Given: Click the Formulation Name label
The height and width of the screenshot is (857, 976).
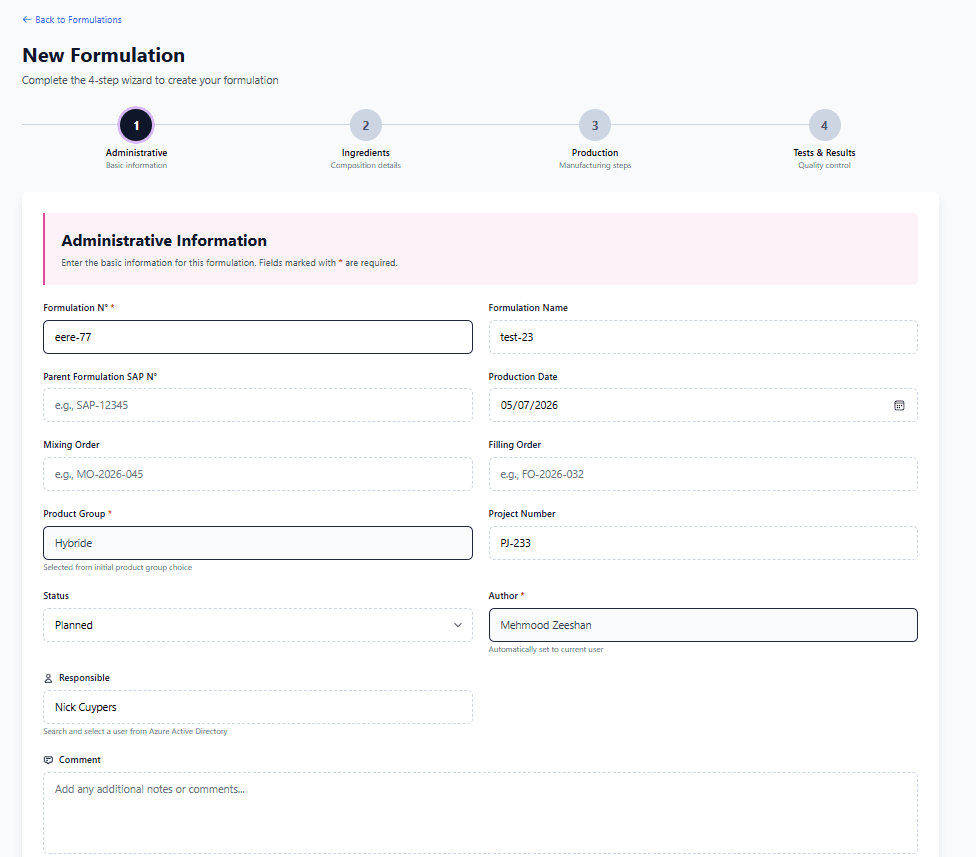Looking at the screenshot, I should 528,307.
